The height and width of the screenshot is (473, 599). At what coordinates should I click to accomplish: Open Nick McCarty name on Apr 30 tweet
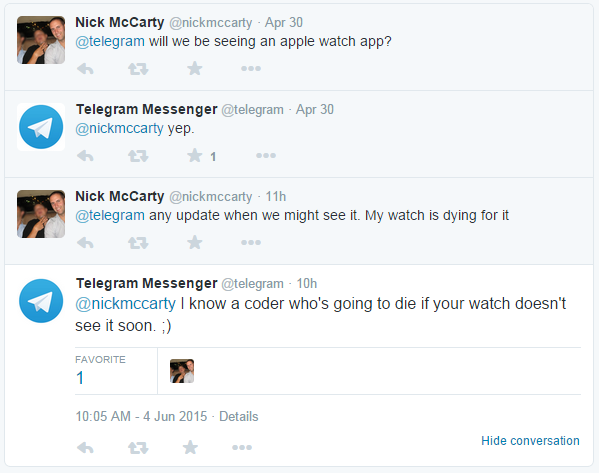pyautogui.click(x=120, y=22)
